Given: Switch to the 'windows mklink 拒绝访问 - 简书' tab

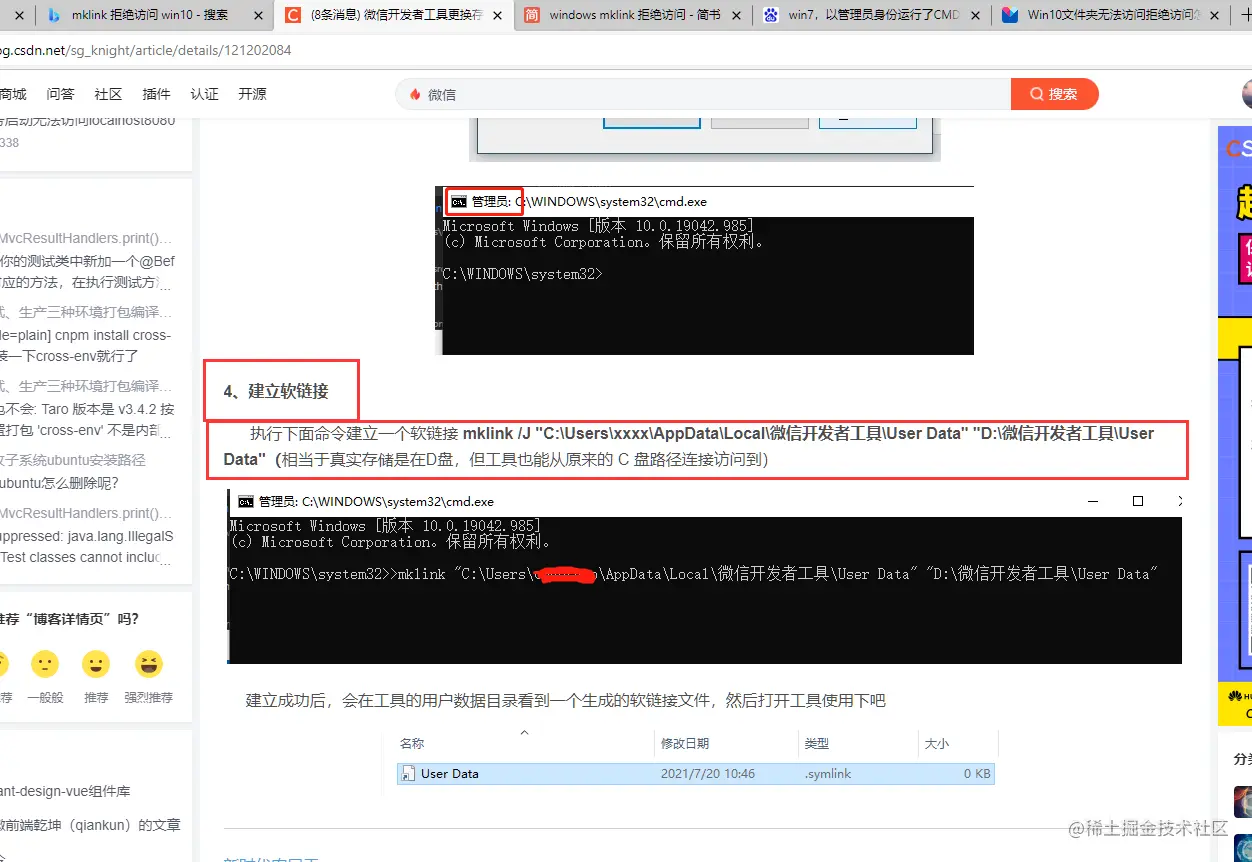Looking at the screenshot, I should (x=632, y=15).
